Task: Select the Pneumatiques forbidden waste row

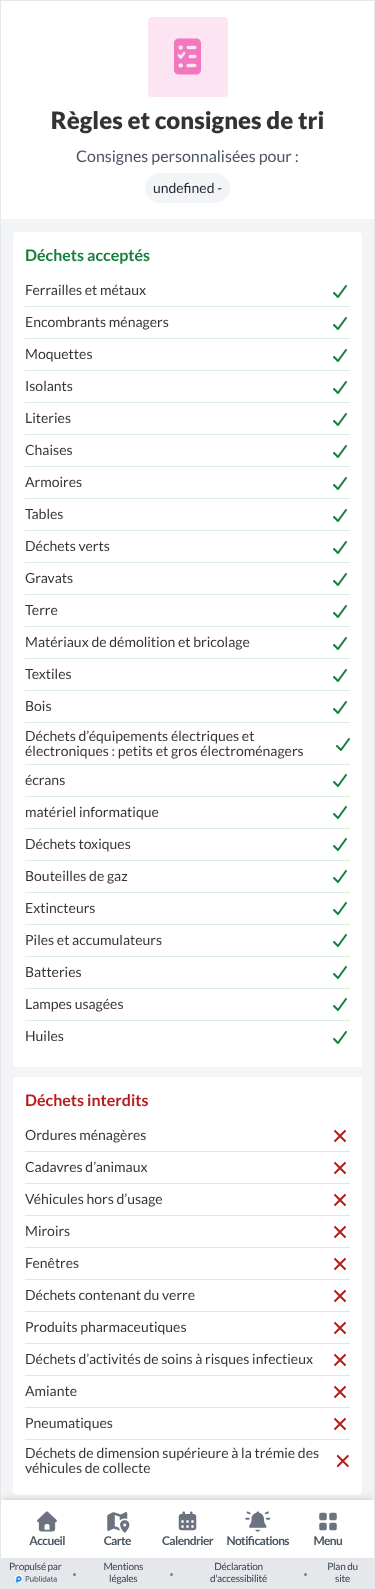Action: coord(187,1424)
